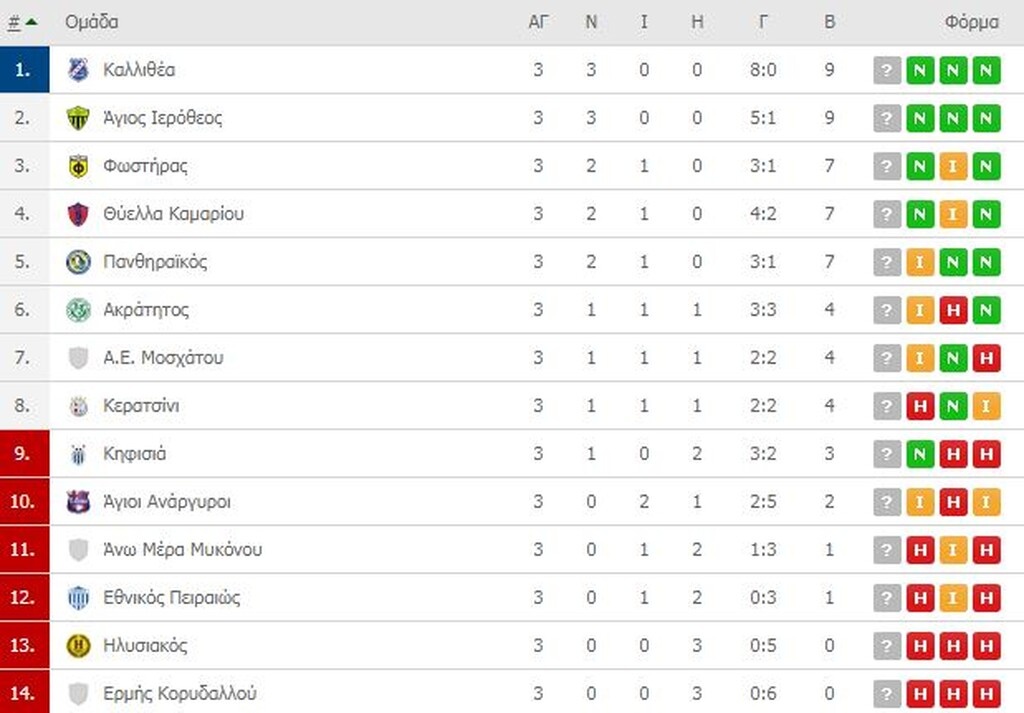Open the Κερατσίνι team link
Screen dimensions: 1024x713
(x=141, y=406)
